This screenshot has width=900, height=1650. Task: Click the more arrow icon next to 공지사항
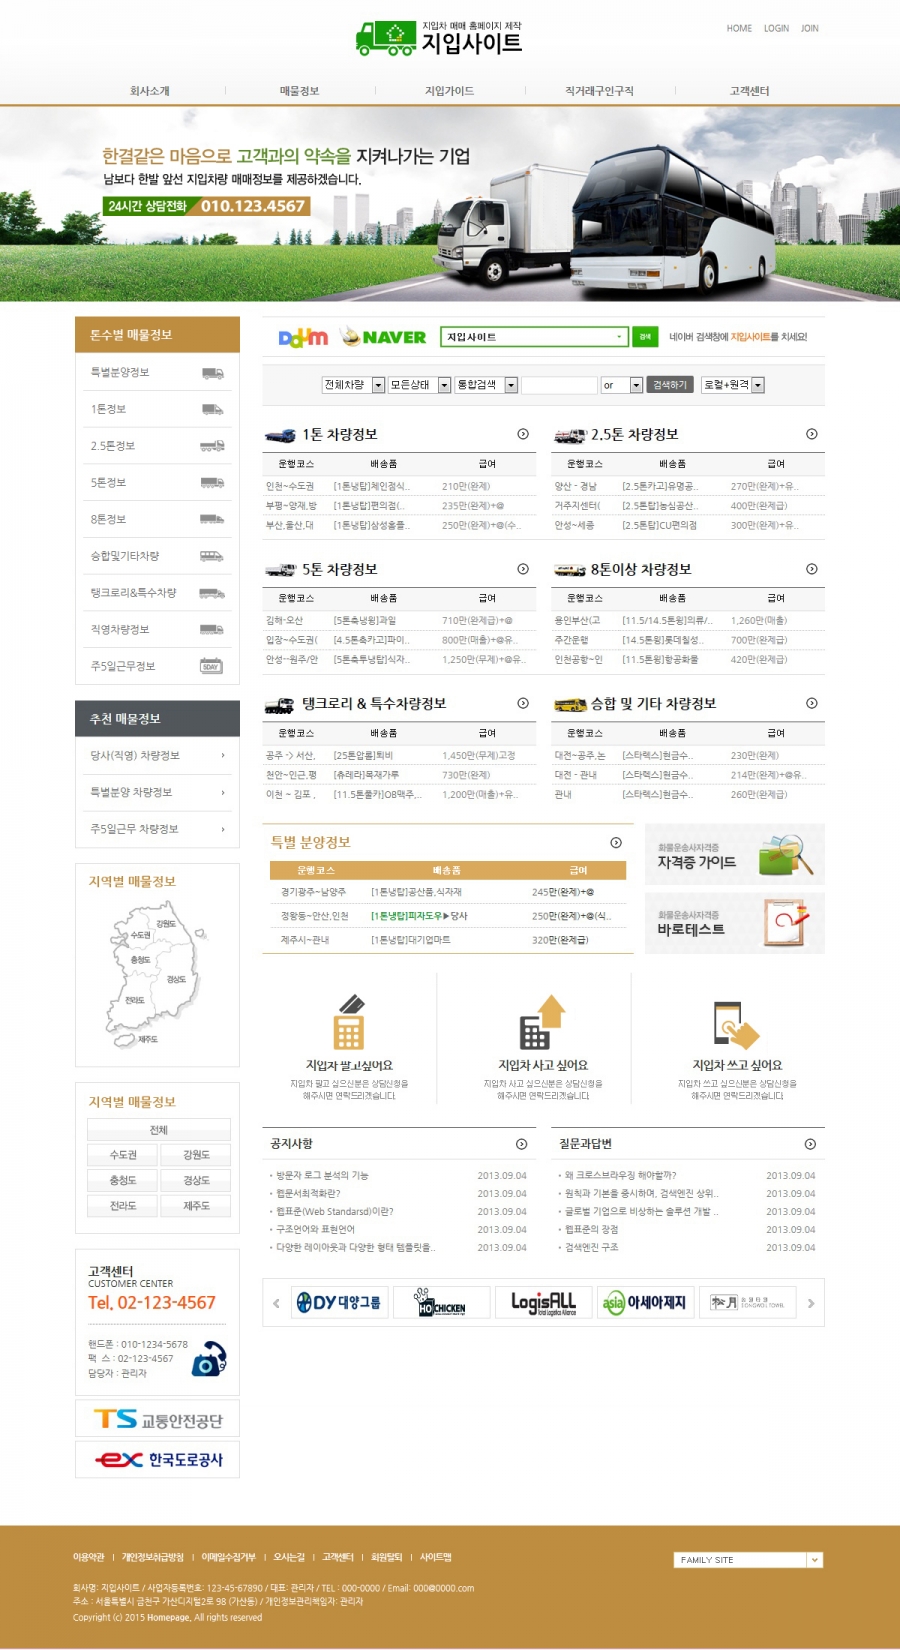tap(521, 1144)
